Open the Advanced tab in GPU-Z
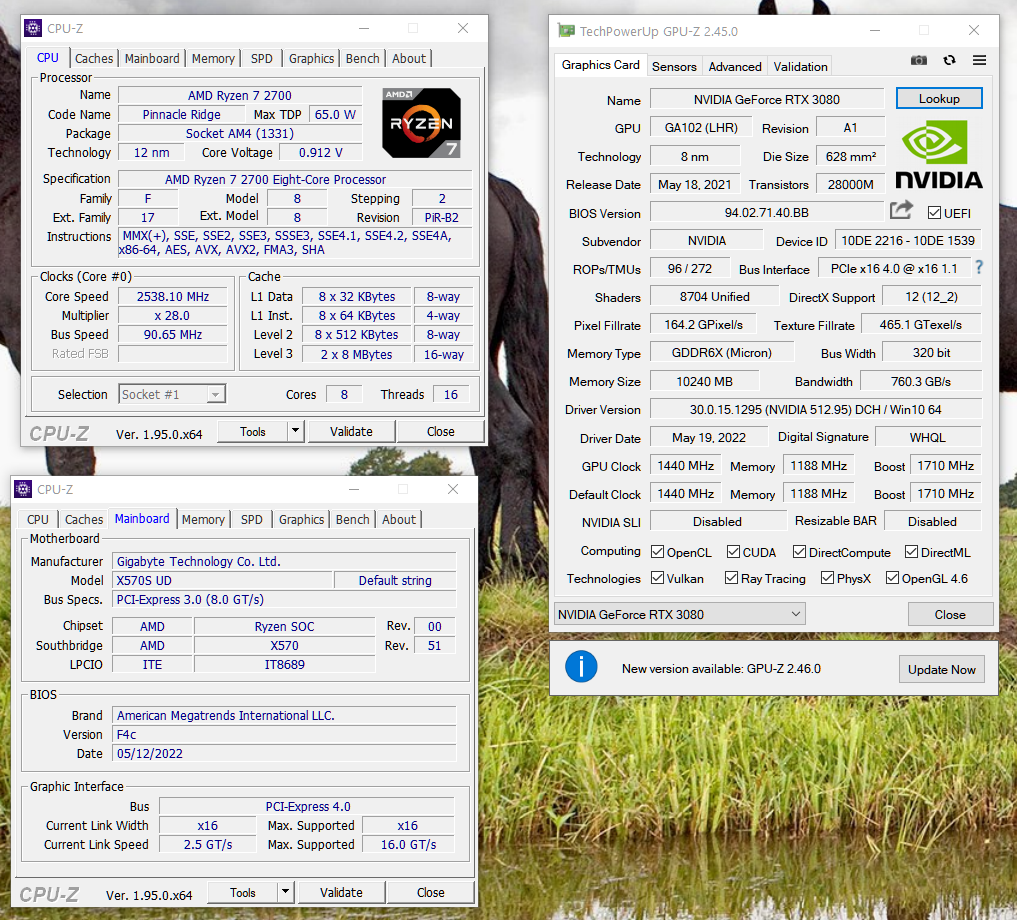This screenshot has height=920, width=1017. [x=734, y=66]
